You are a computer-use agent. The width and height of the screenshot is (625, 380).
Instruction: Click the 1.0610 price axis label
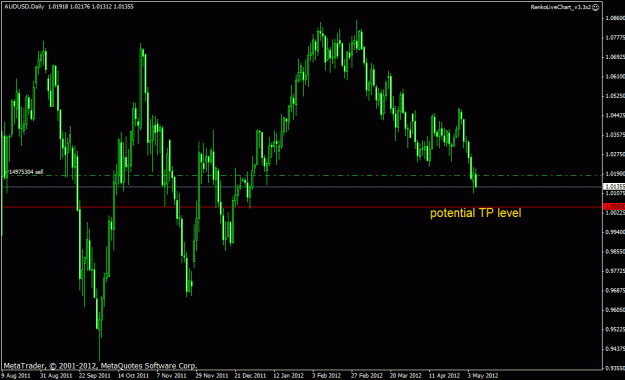(615, 77)
